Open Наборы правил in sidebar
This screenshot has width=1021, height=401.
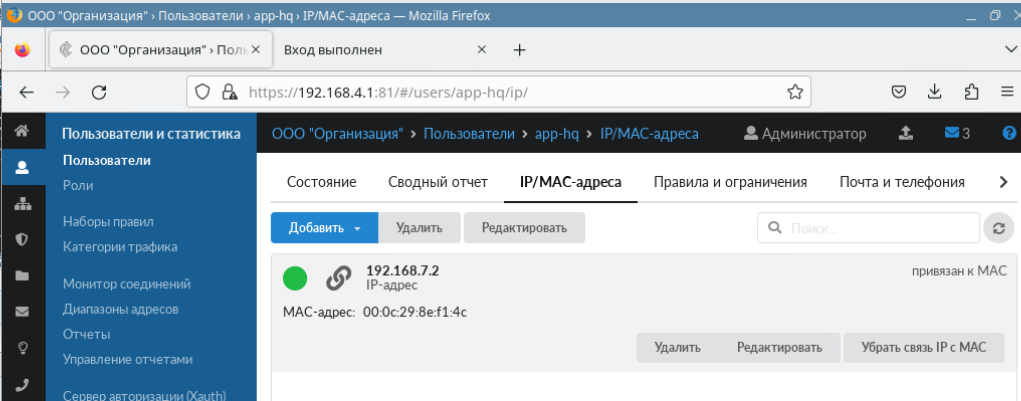click(x=108, y=222)
